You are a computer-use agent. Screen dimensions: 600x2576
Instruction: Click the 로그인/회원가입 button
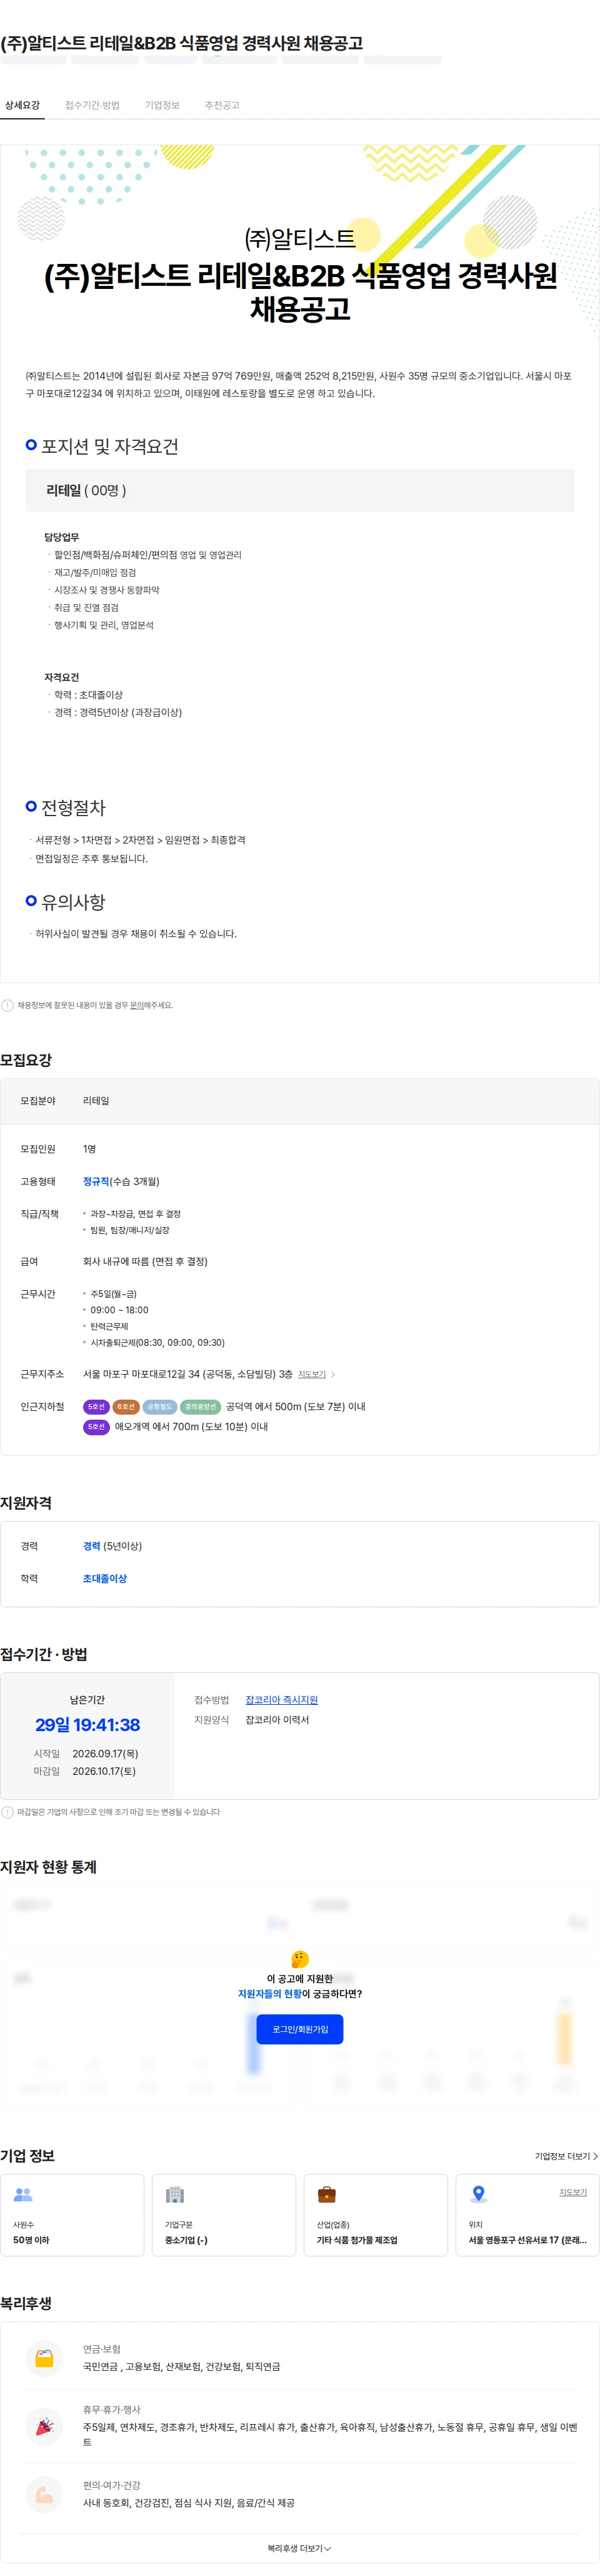pyautogui.click(x=300, y=2028)
